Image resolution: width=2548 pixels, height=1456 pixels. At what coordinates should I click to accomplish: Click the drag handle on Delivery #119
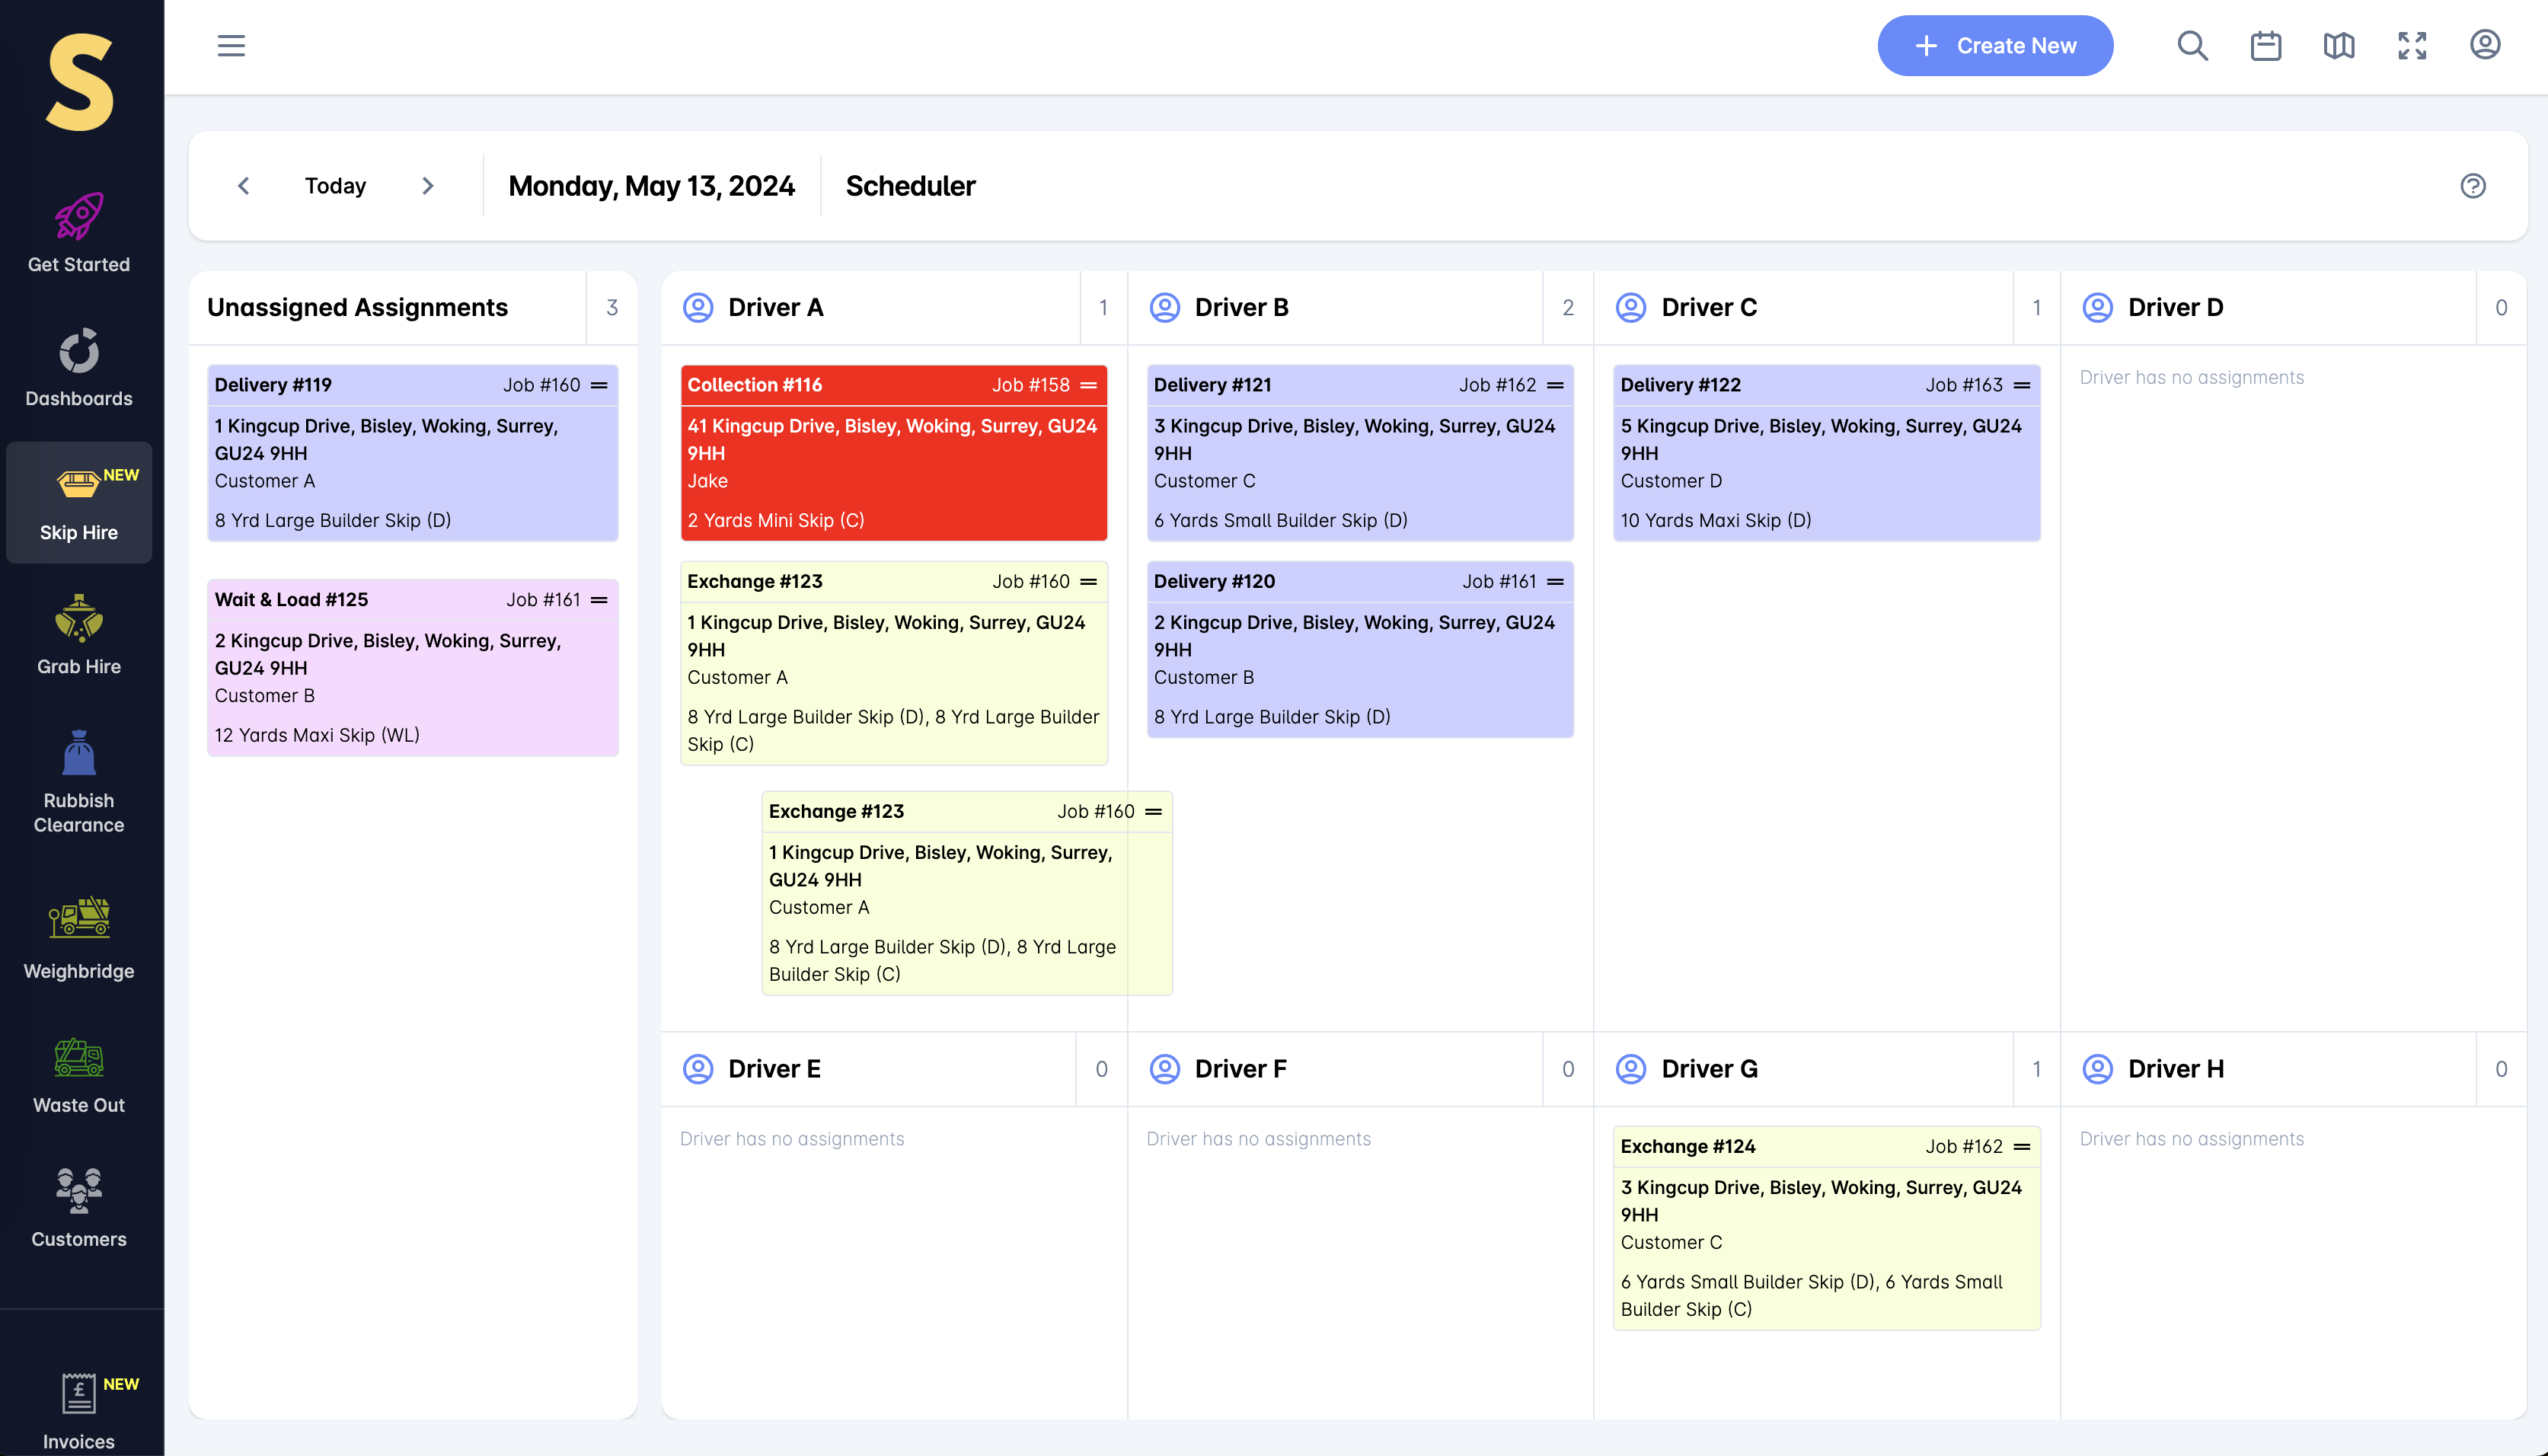tap(599, 385)
